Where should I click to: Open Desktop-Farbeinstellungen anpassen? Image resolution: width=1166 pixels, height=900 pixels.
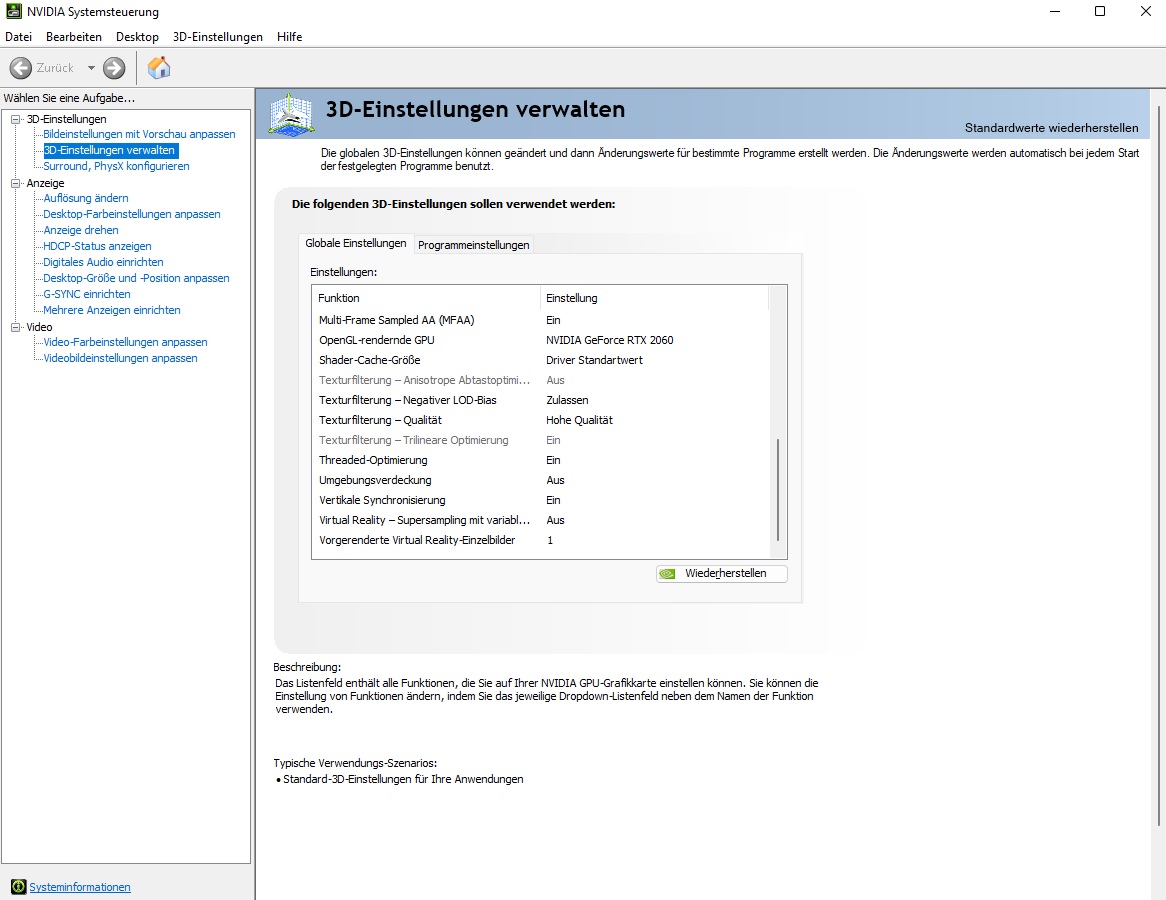(132, 214)
